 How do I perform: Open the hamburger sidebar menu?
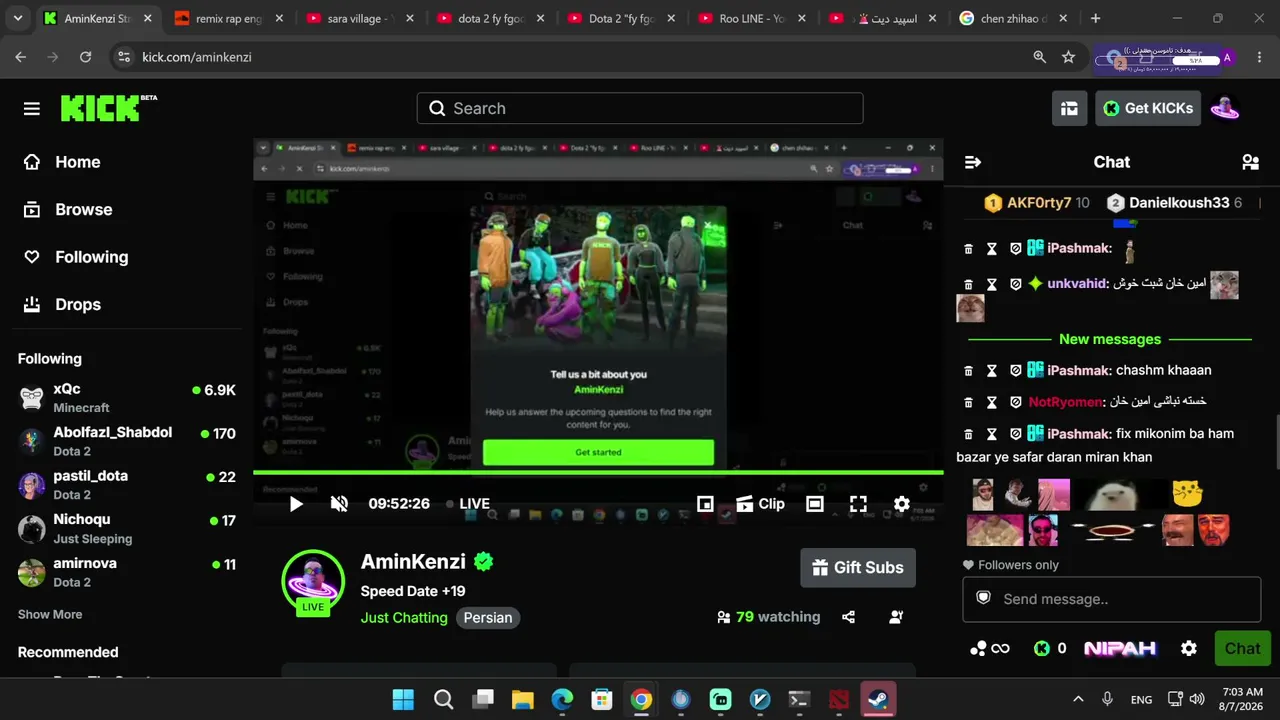32,108
